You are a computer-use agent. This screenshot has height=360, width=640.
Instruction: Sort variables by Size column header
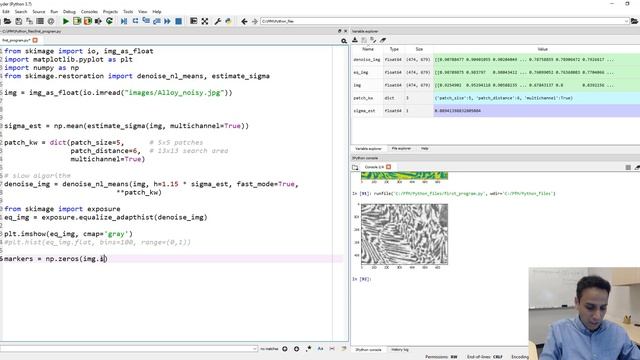pyautogui.click(x=419, y=49)
